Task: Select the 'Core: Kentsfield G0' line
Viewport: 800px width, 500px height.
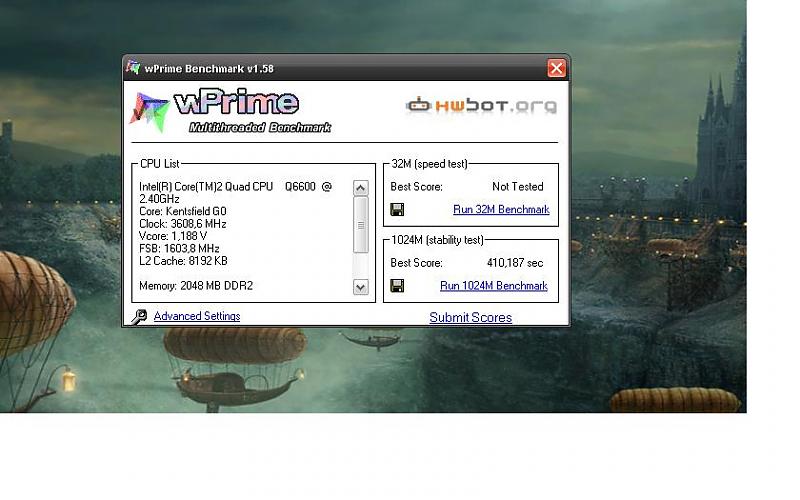Action: click(x=183, y=211)
